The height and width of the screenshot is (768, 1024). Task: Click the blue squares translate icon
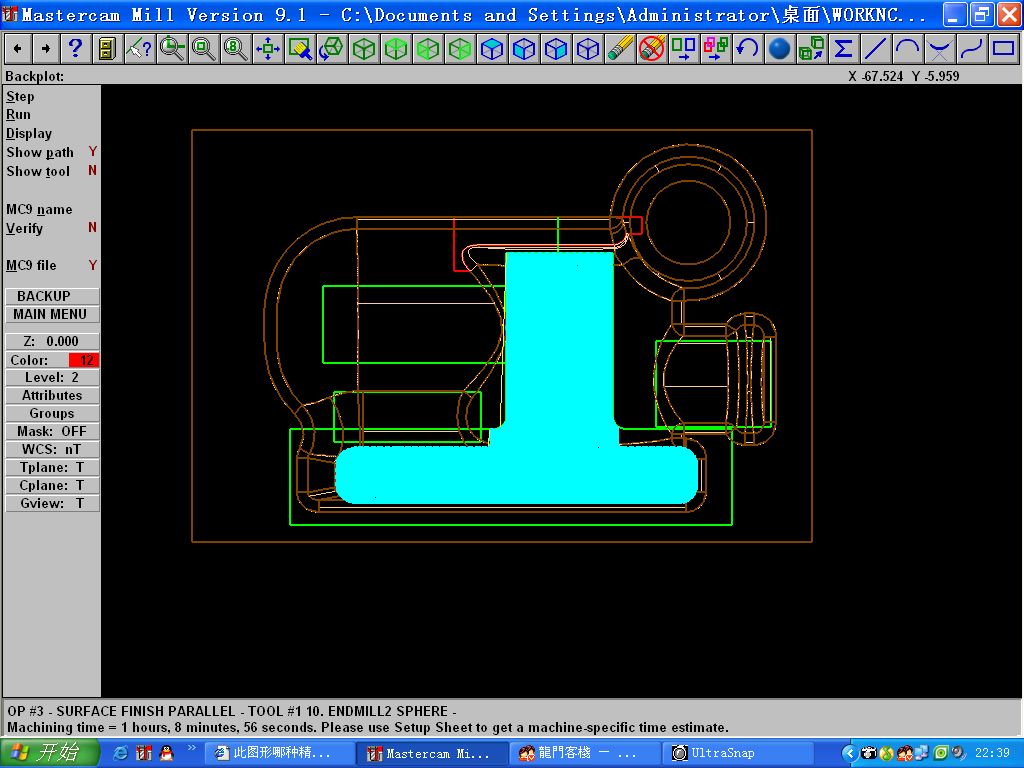click(x=683, y=48)
